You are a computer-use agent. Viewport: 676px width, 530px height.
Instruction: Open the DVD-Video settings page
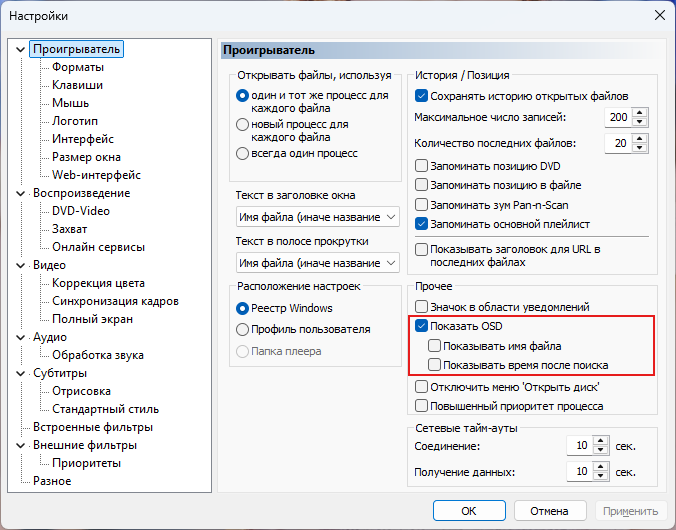coord(81,211)
